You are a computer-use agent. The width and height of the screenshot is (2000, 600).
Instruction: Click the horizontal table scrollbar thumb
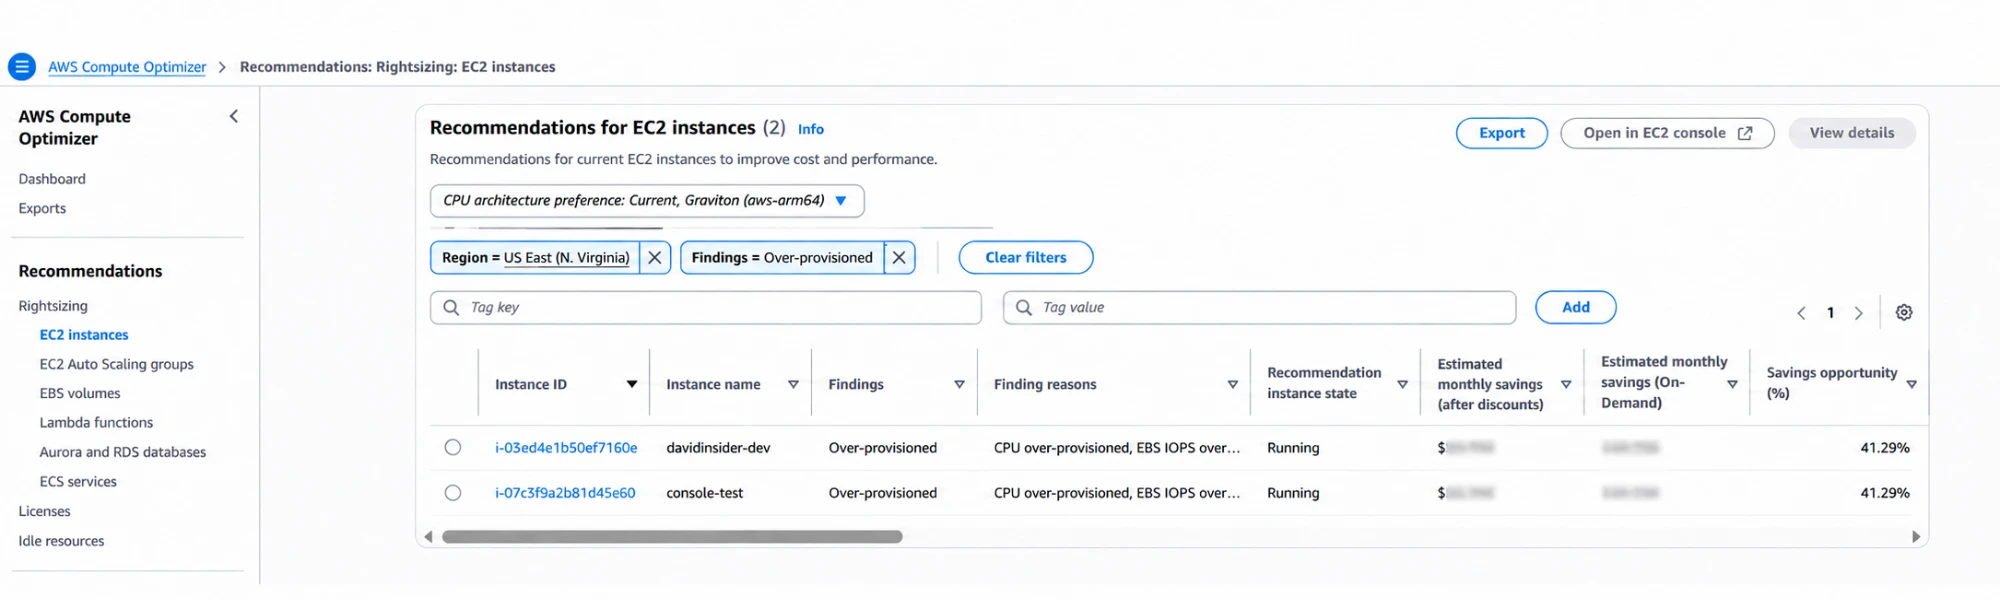point(672,537)
